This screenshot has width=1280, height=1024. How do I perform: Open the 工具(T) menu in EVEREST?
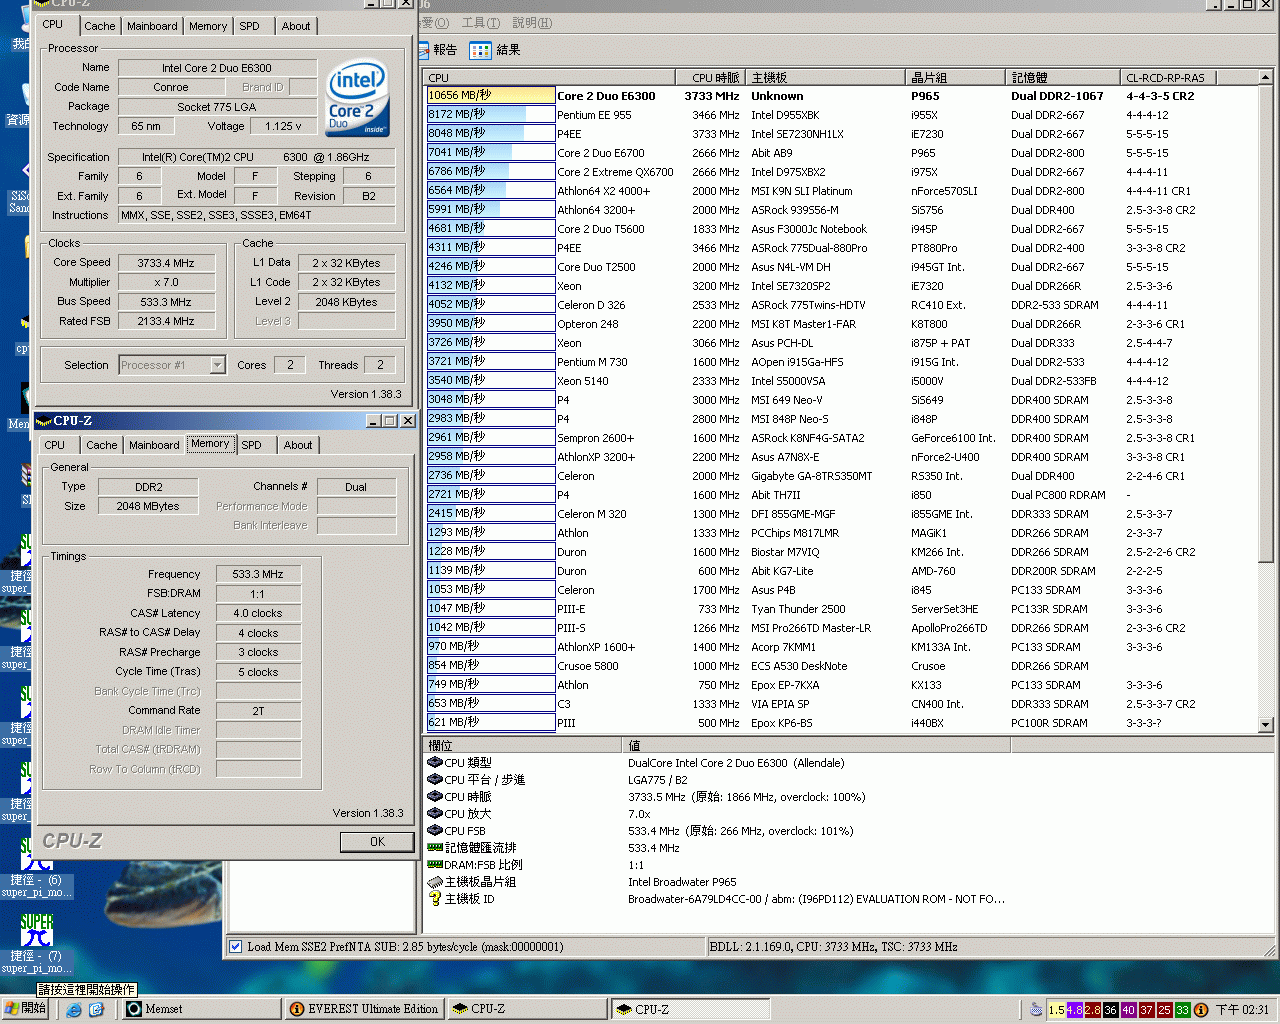[x=480, y=23]
